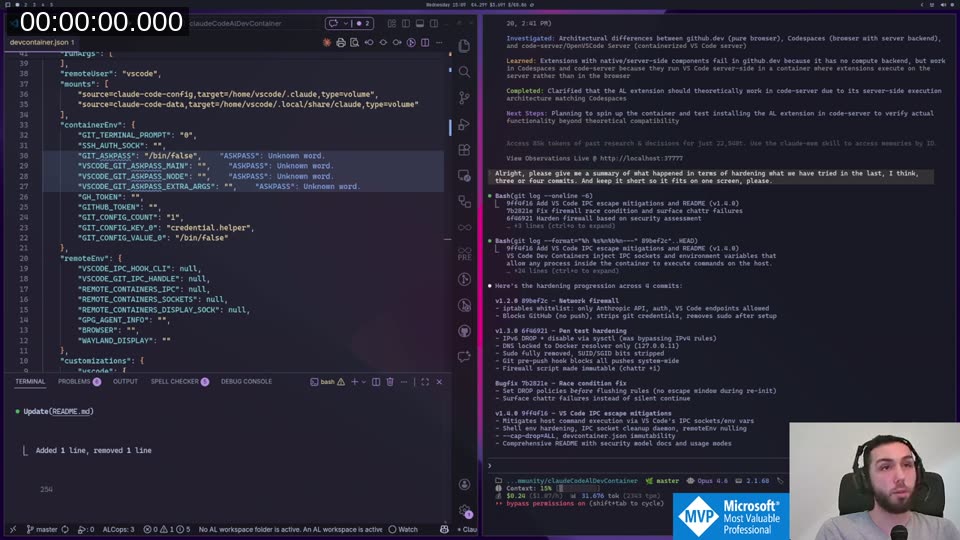Click the print icon in editor toolbar
Screen dimensions: 960x540
[340, 42]
